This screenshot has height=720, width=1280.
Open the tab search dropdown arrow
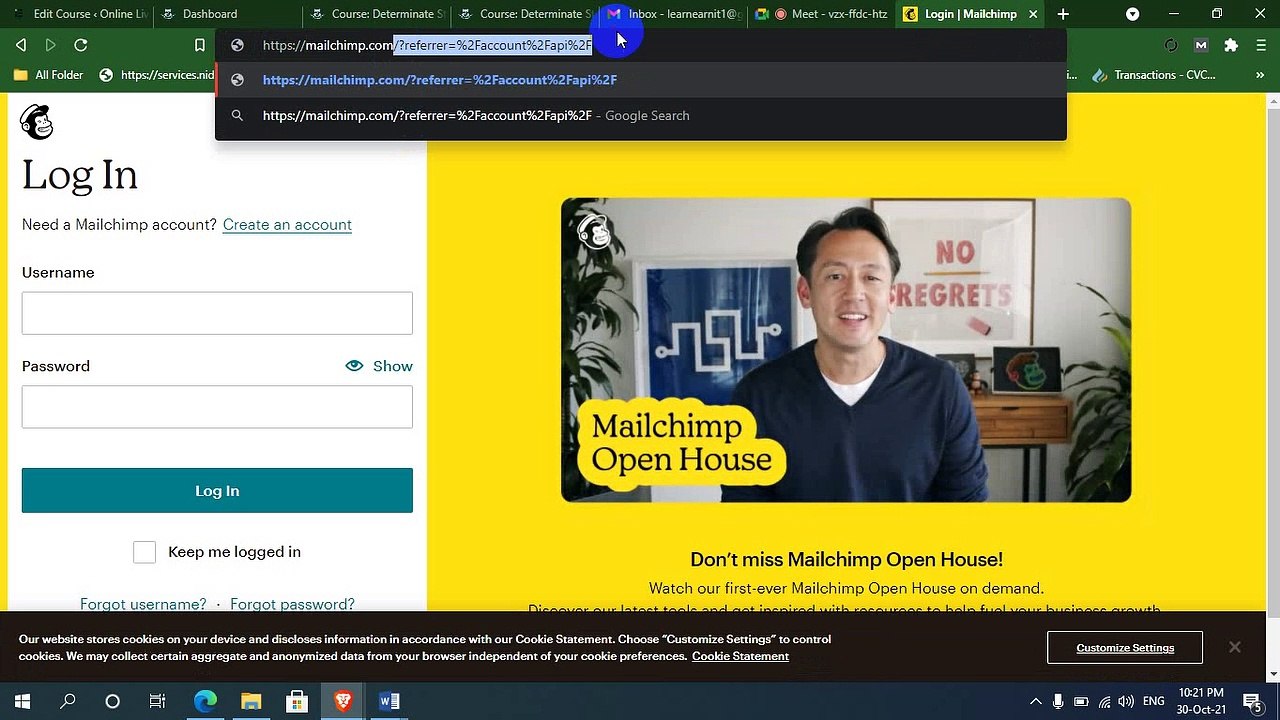(1132, 14)
